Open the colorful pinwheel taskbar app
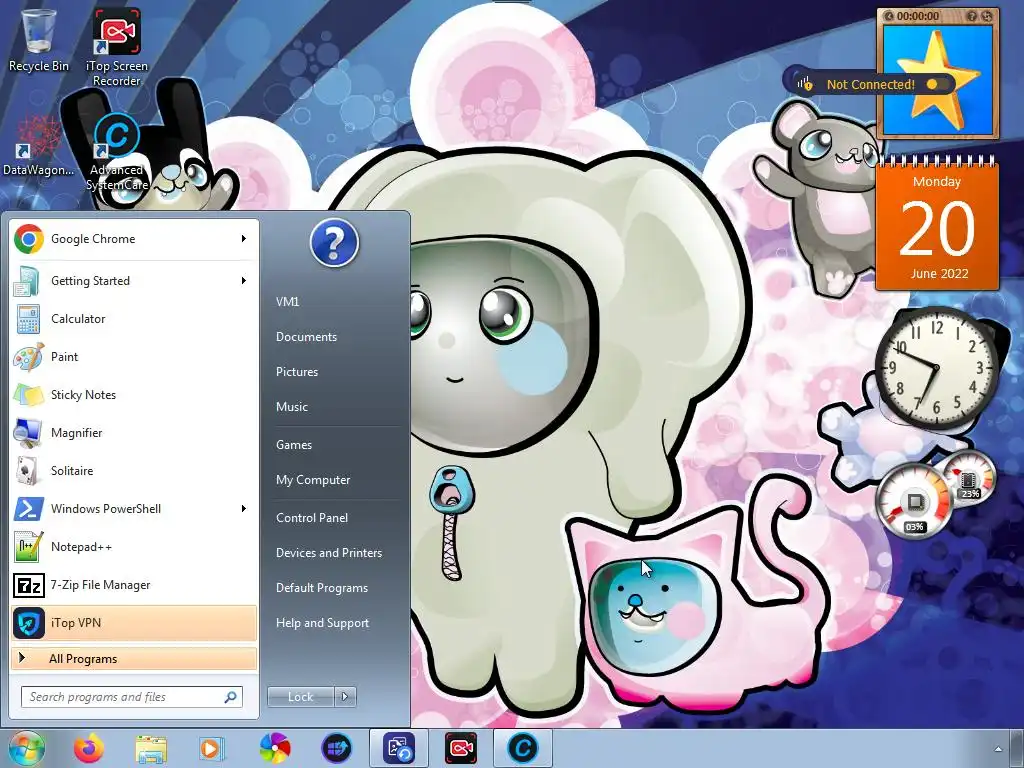This screenshot has width=1024, height=768. 275,748
